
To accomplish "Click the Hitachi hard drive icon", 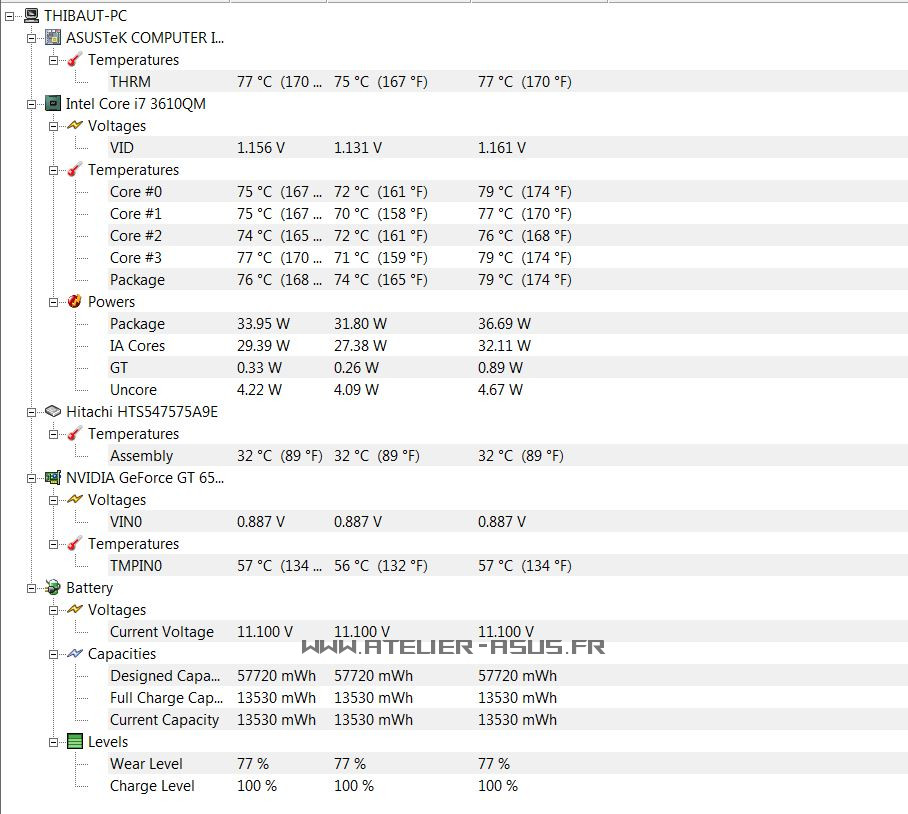I will click(x=53, y=412).
